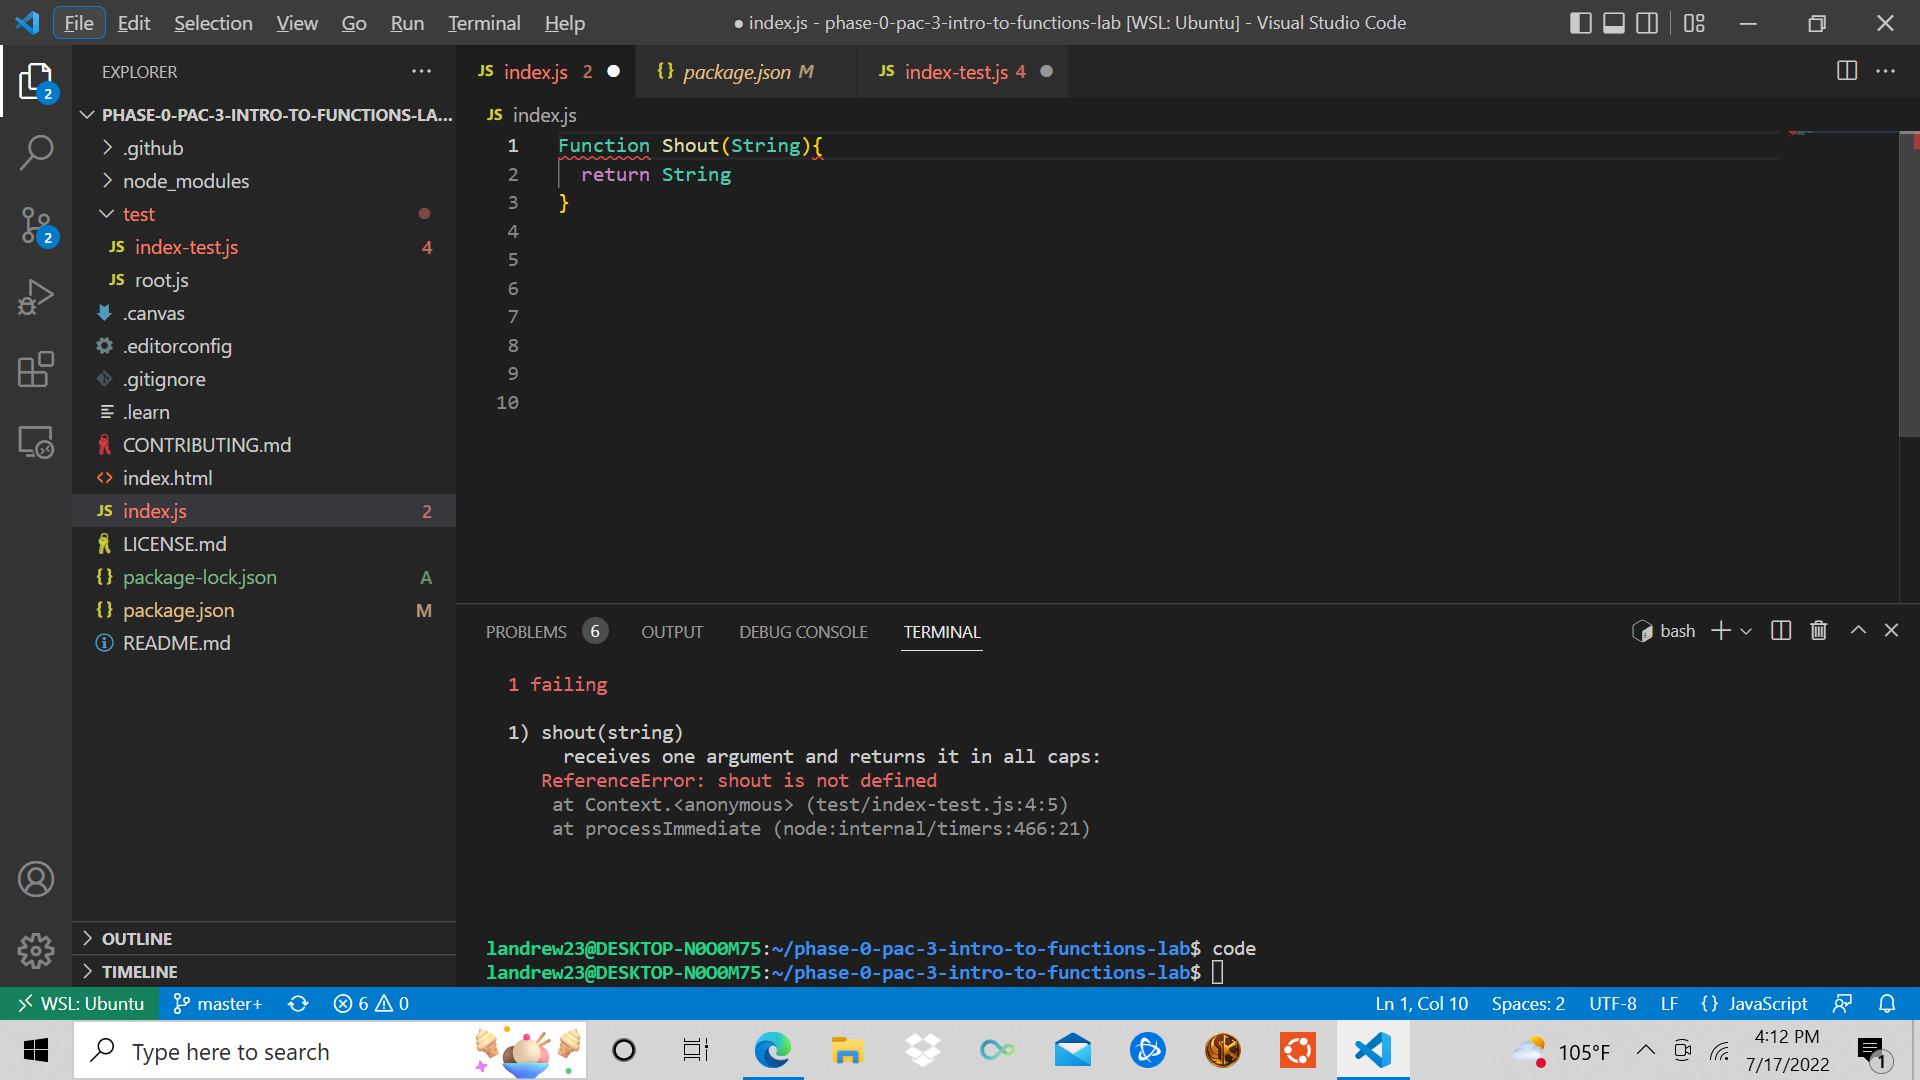The height and width of the screenshot is (1080, 1920).
Task: Collapse the test folder
Action: 264,214
